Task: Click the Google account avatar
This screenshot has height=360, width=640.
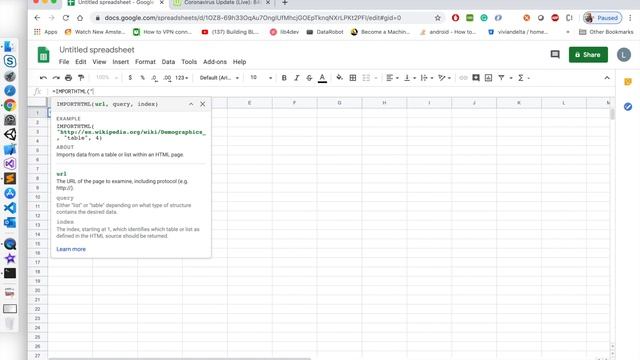Action: tap(624, 55)
